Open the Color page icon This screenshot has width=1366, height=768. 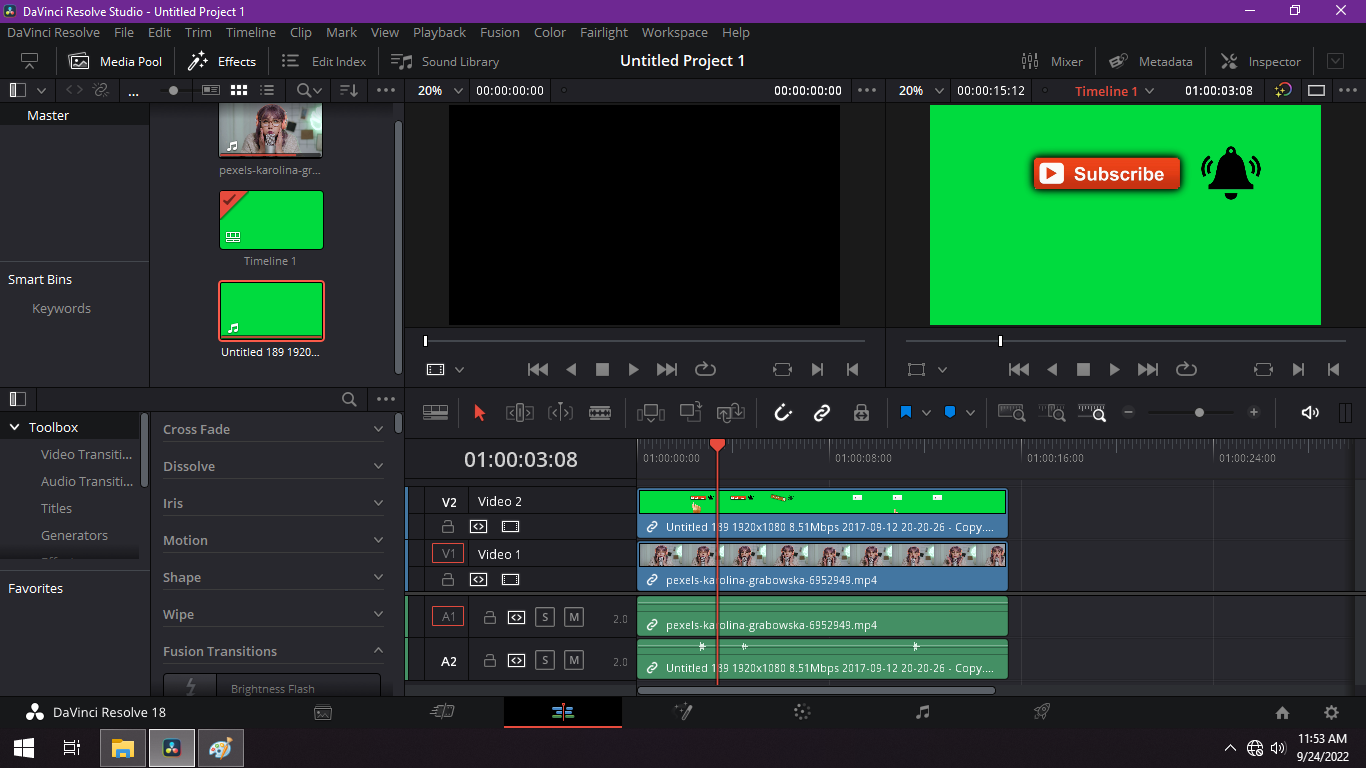(x=802, y=712)
